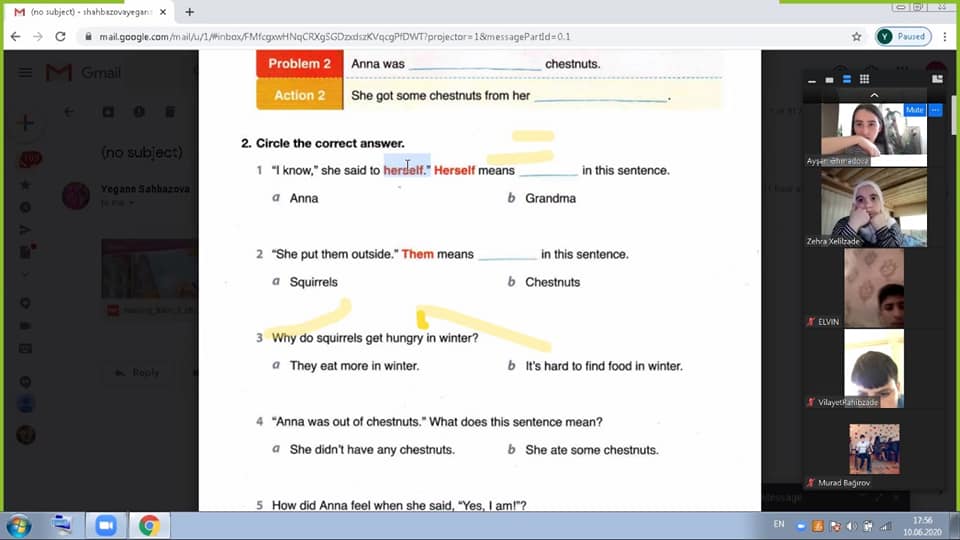Click the Gmail back to inbox arrow

69,112
